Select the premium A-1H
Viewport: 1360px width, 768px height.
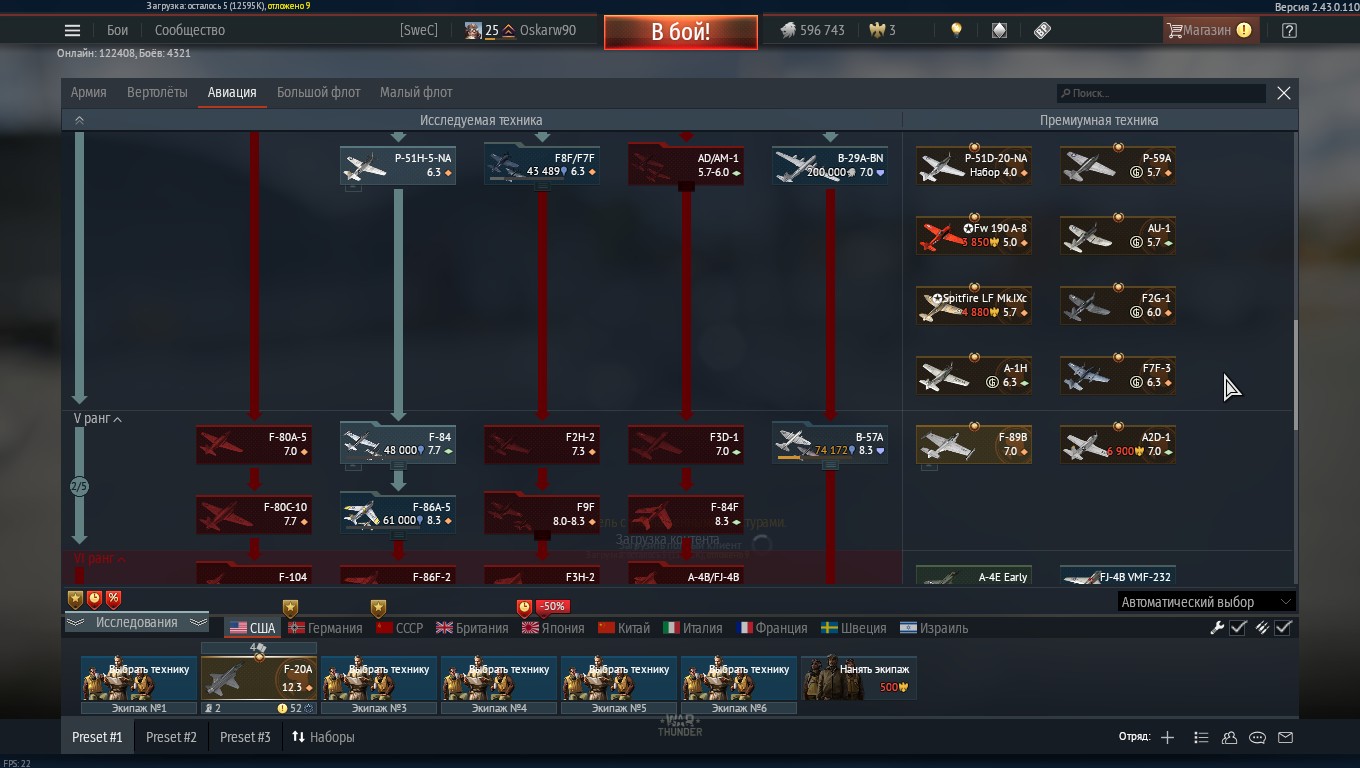(x=974, y=376)
